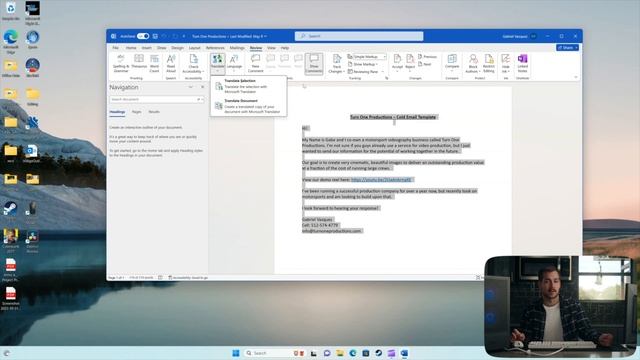This screenshot has width=640, height=360.
Task: Add a New Comment
Action: 256,64
